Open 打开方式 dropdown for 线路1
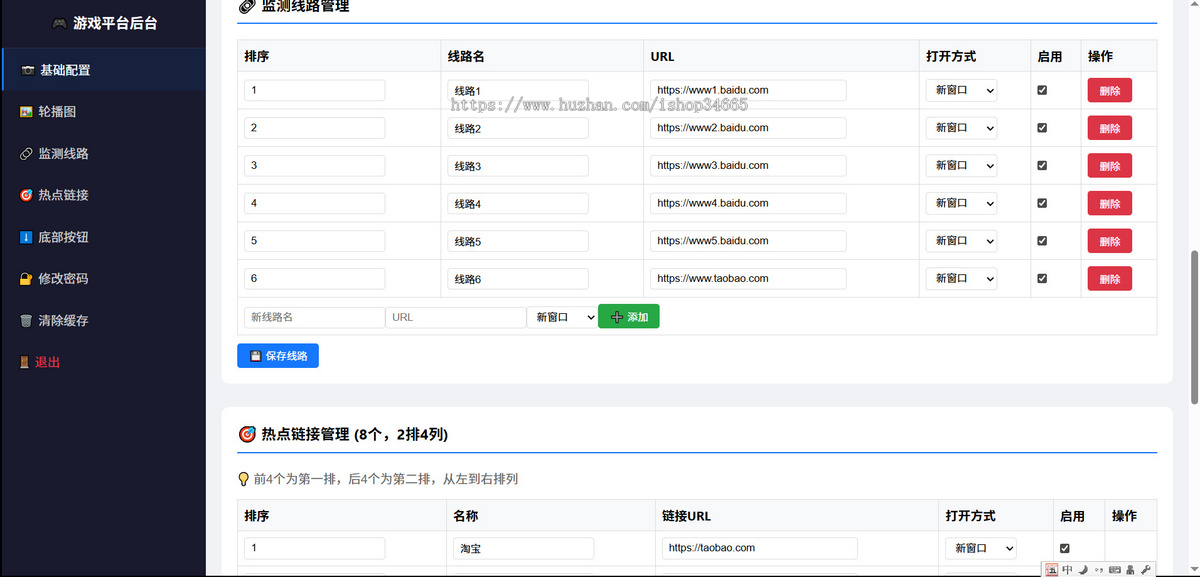 (961, 90)
